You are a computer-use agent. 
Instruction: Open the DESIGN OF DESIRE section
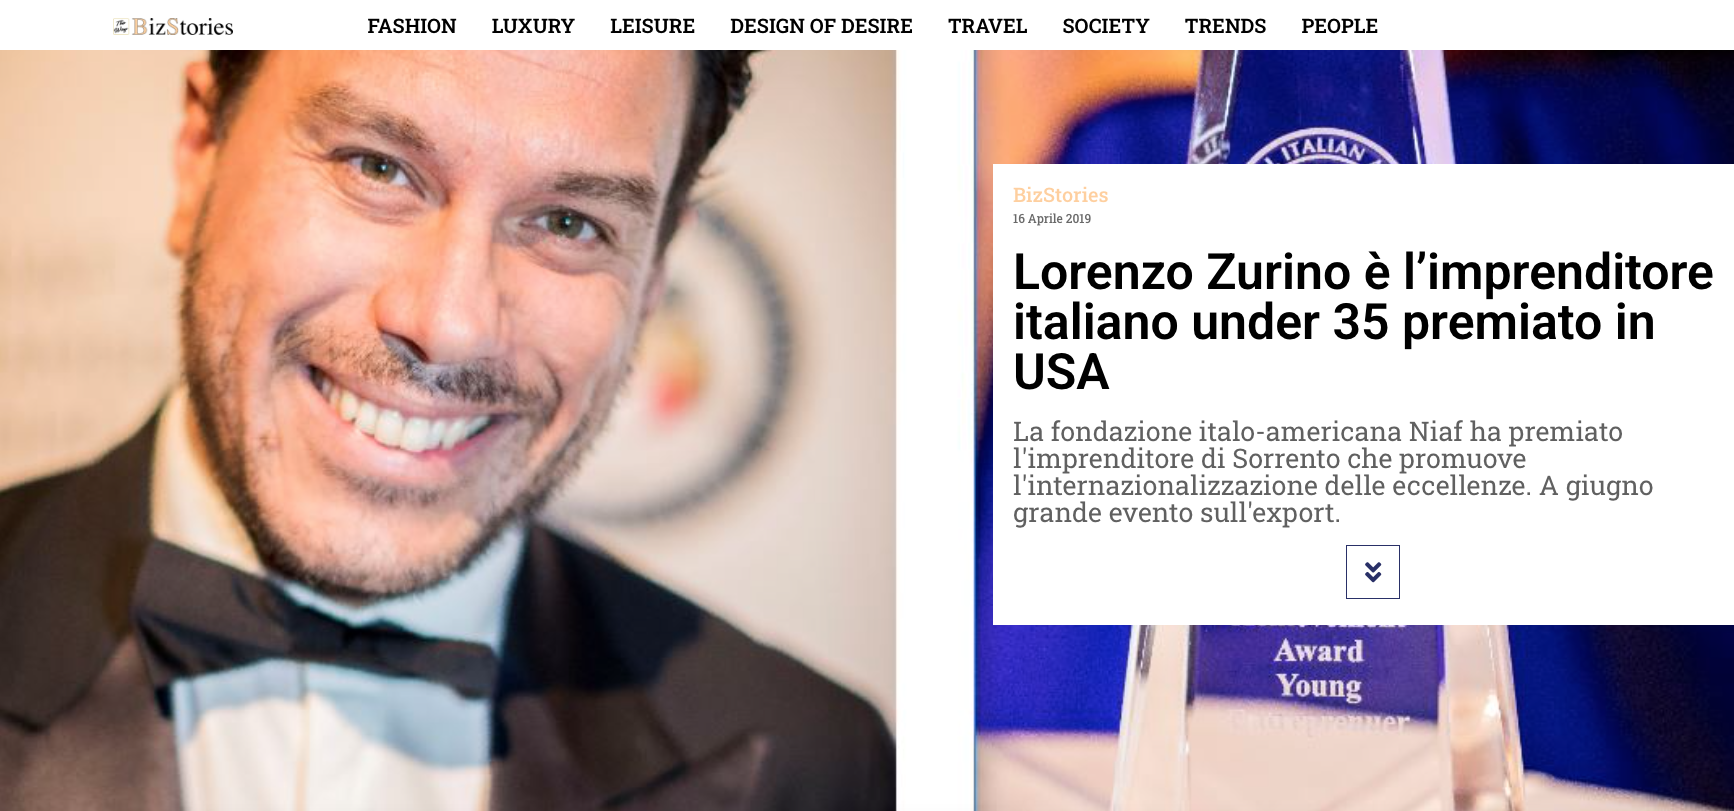[821, 26]
